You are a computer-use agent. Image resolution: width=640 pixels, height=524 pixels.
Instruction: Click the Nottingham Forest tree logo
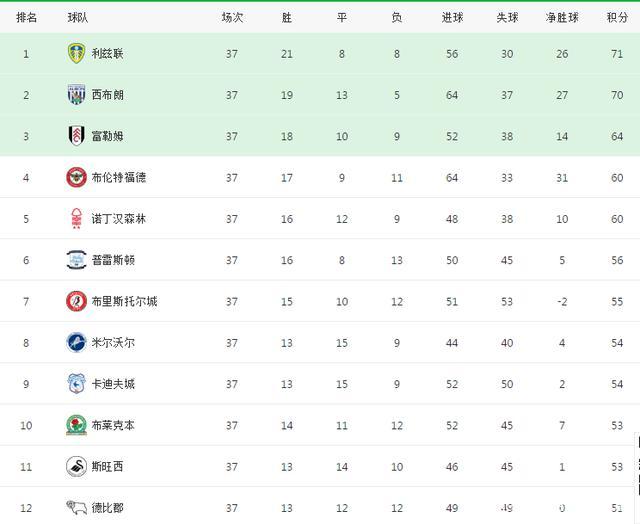[76, 219]
